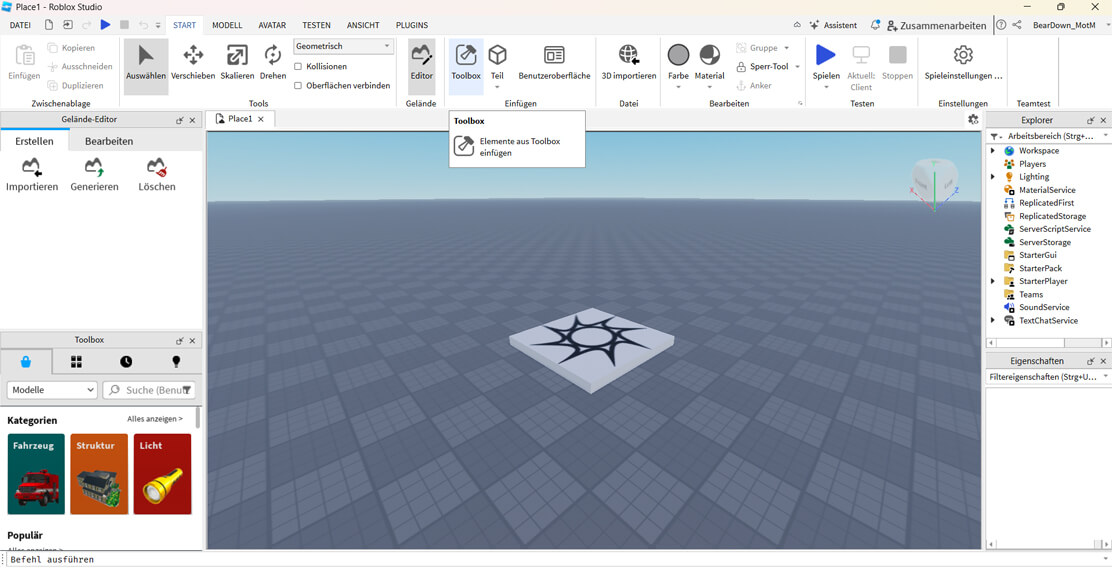
Task: Click Löschen terrain icon
Action: click(157, 175)
